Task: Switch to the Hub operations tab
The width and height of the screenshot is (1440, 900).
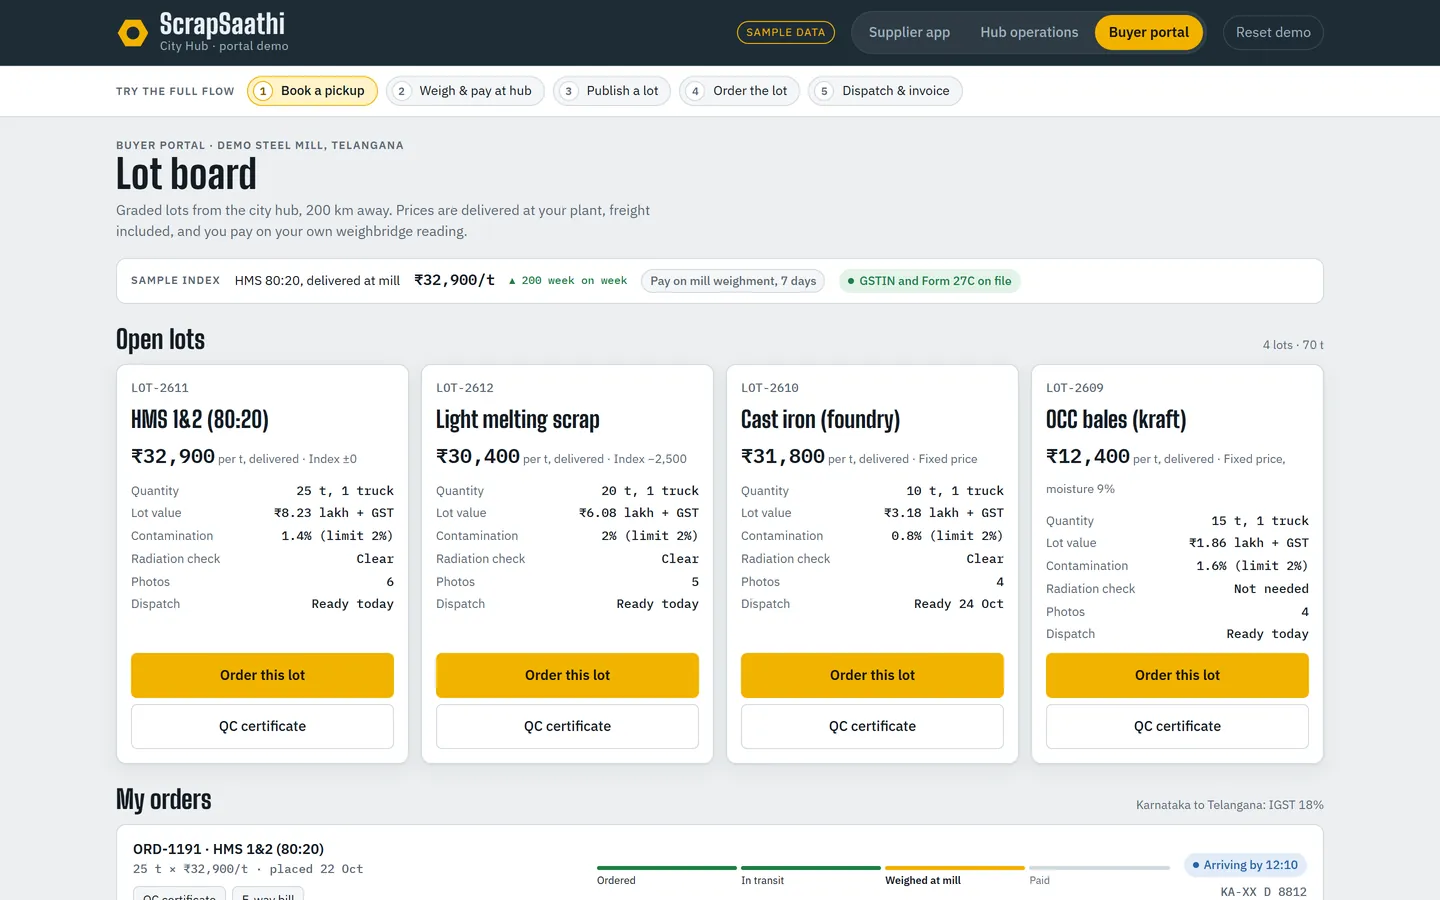Action: [1029, 32]
